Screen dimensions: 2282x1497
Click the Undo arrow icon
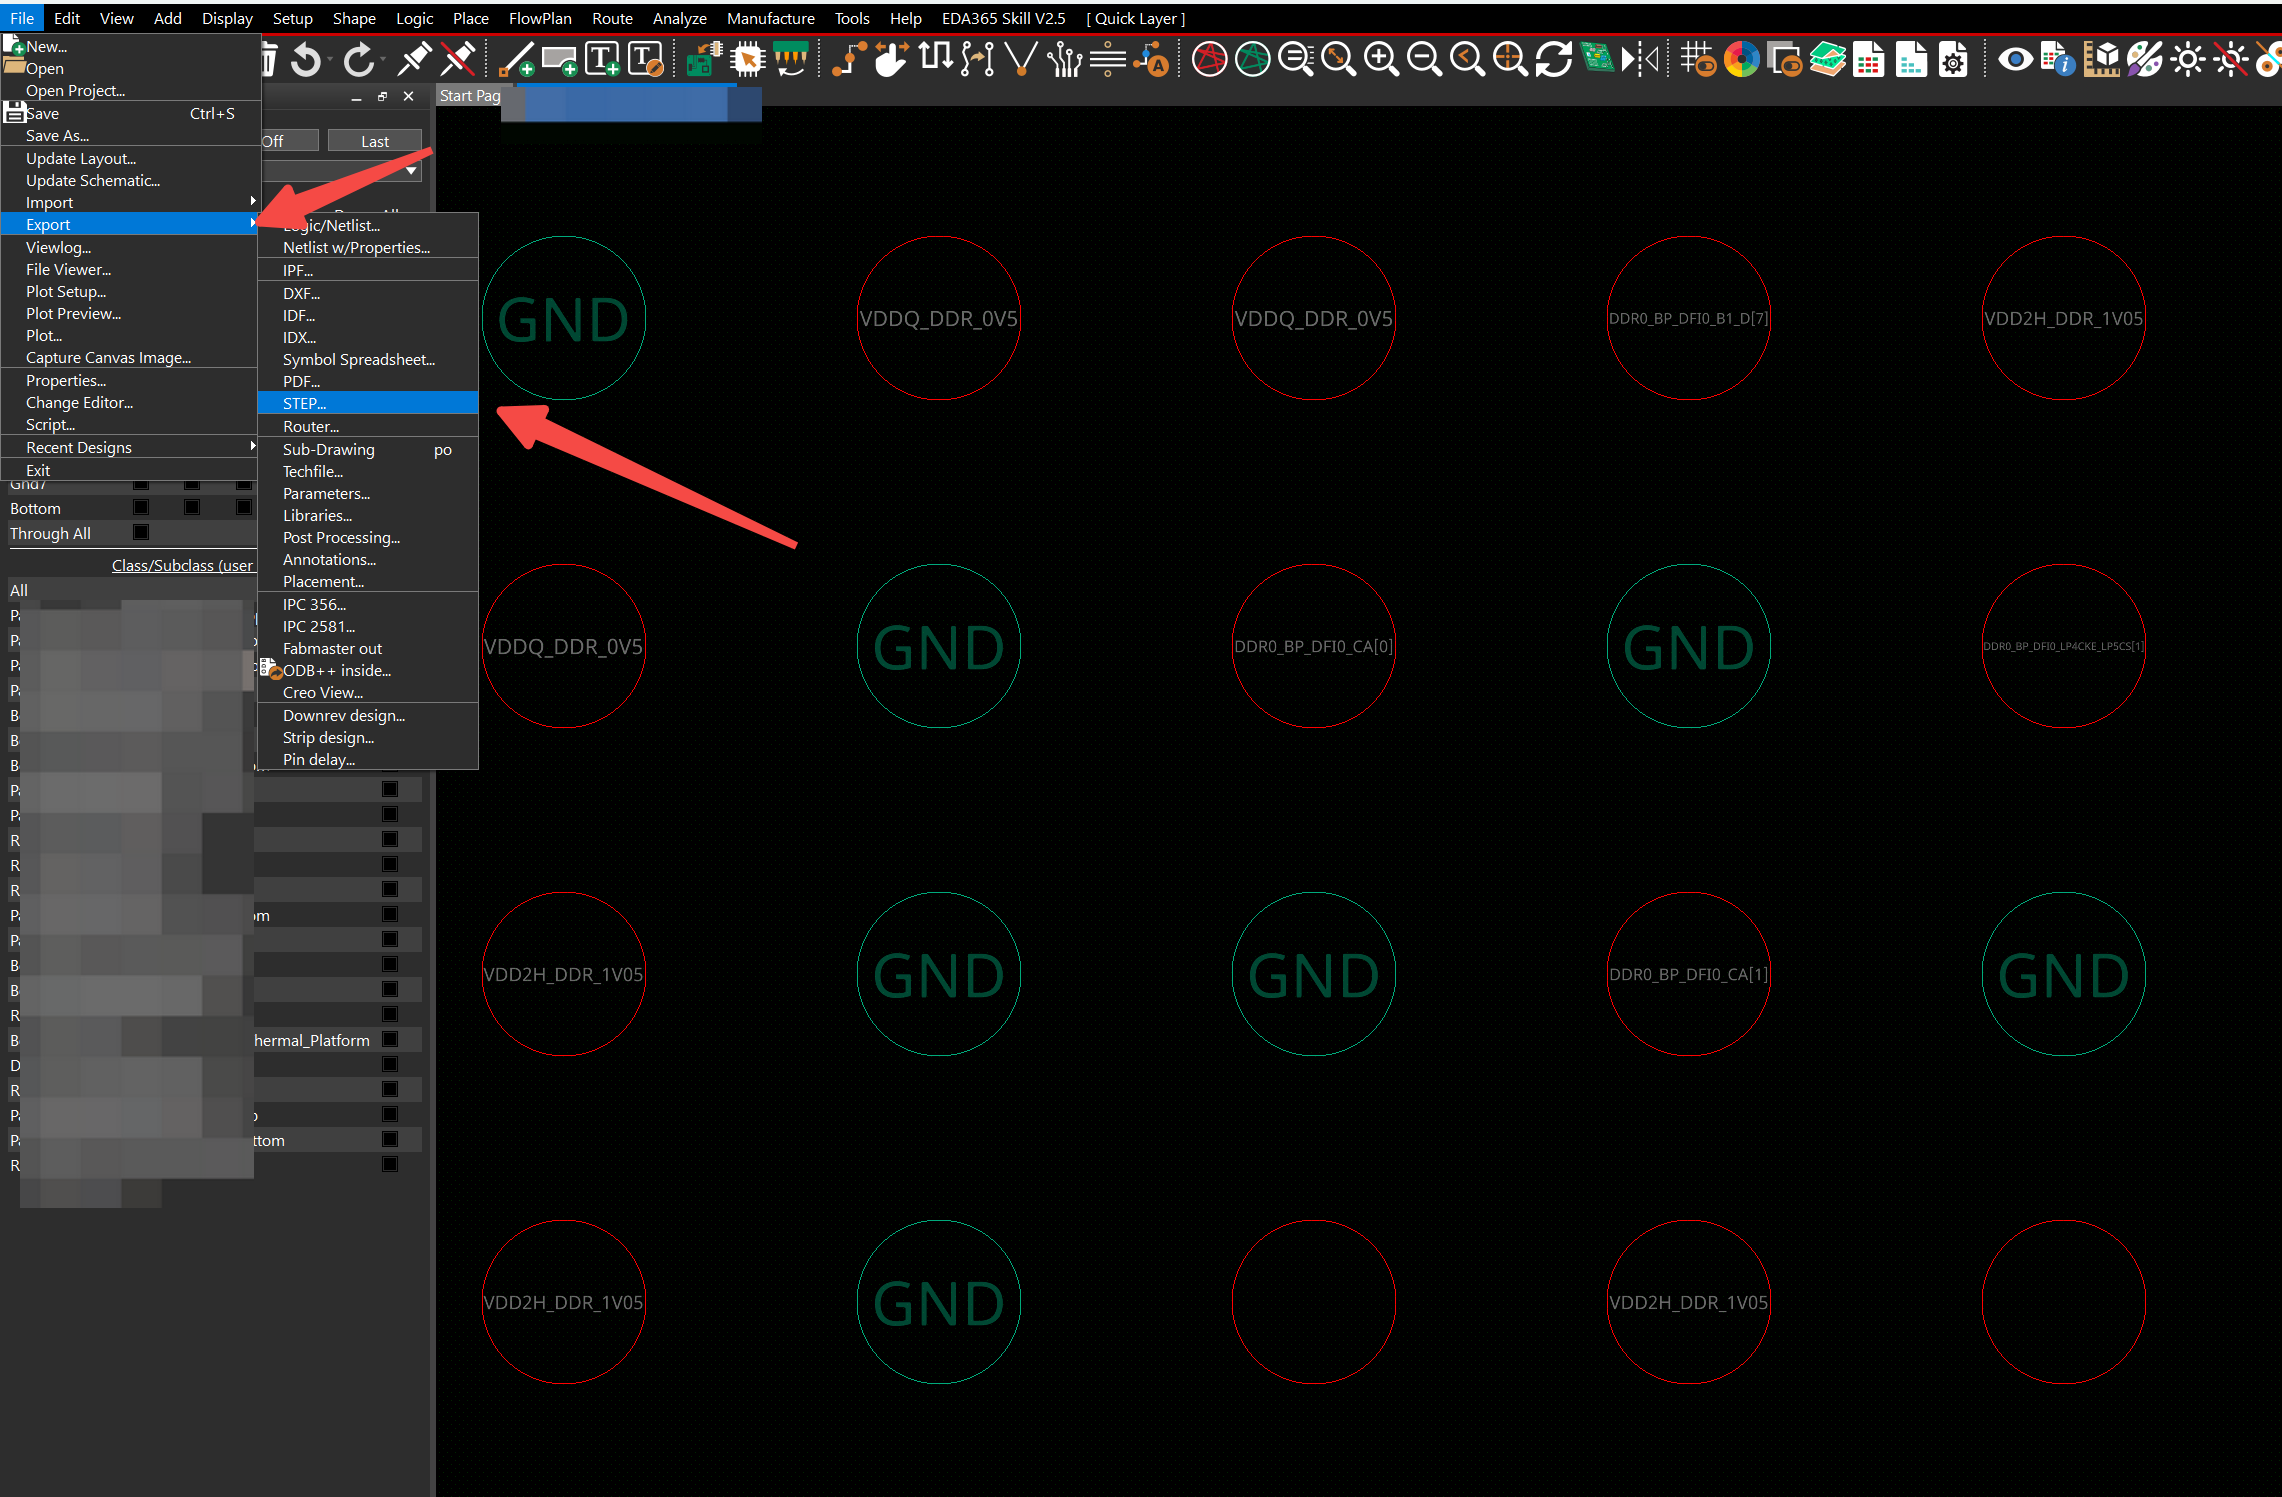coord(306,60)
